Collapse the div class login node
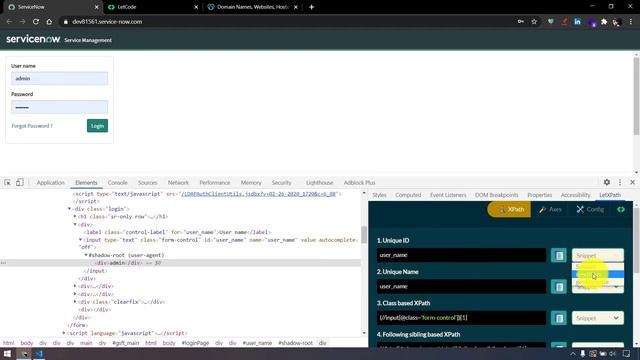 (x=69, y=209)
